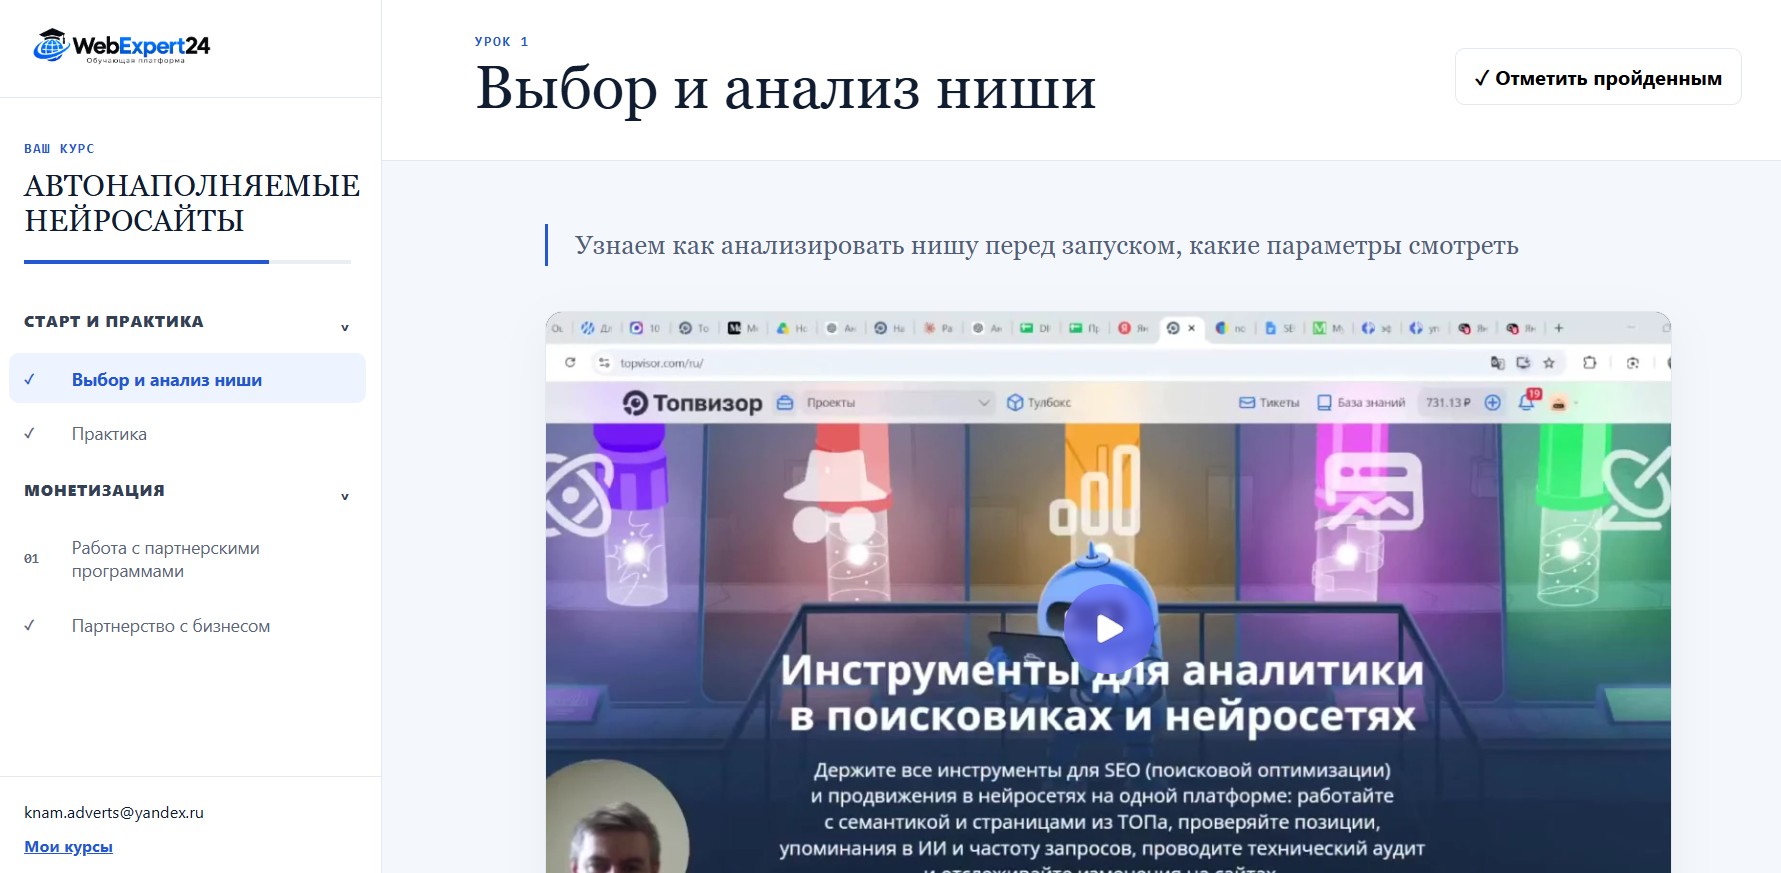This screenshot has height=873, width=1781.
Task: Open lesson "Работа с партнерскими программами"
Action: tap(166, 559)
